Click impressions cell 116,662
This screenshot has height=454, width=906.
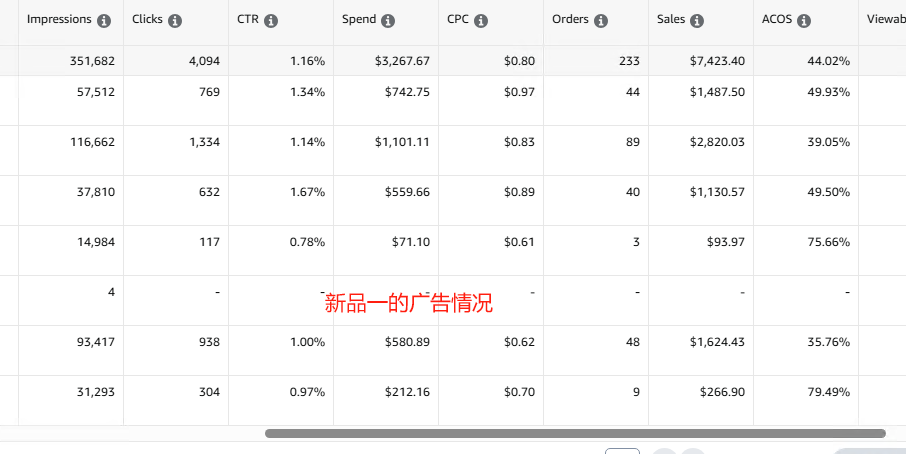click(x=92, y=142)
